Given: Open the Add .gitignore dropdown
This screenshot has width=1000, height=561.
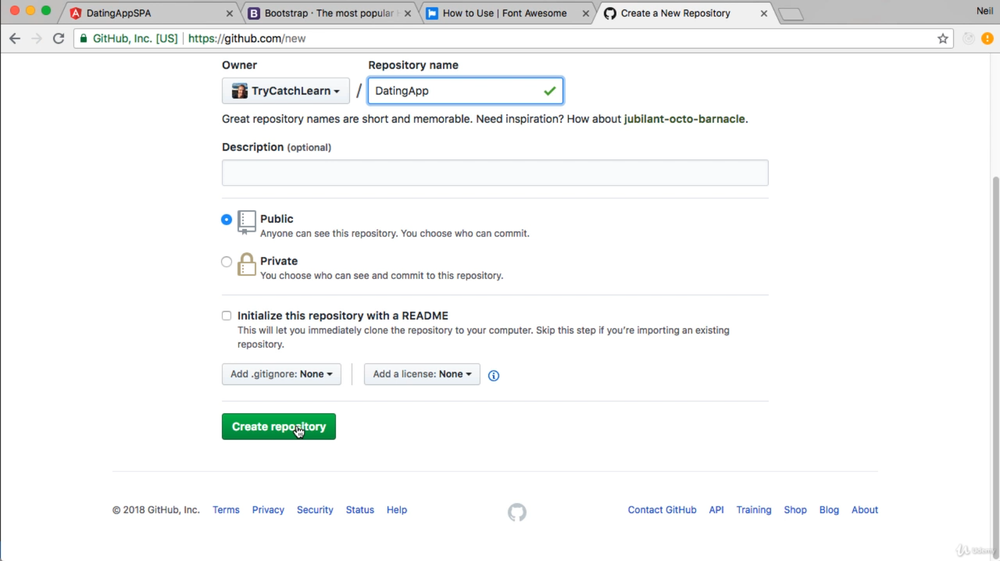Looking at the screenshot, I should click(x=281, y=374).
